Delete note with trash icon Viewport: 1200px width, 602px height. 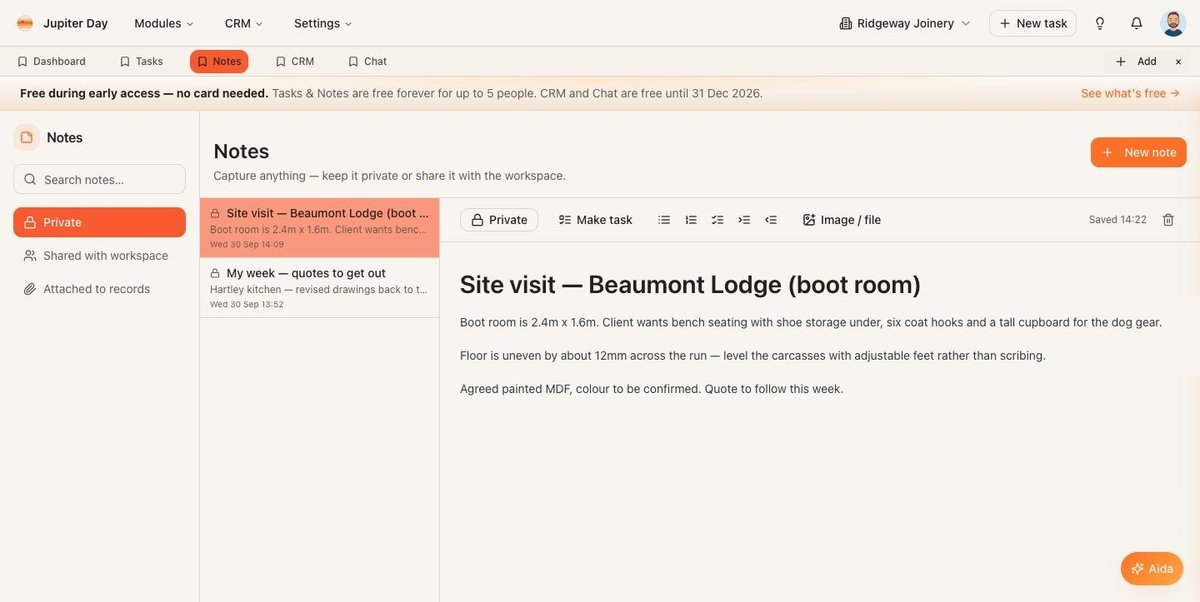[1168, 220]
